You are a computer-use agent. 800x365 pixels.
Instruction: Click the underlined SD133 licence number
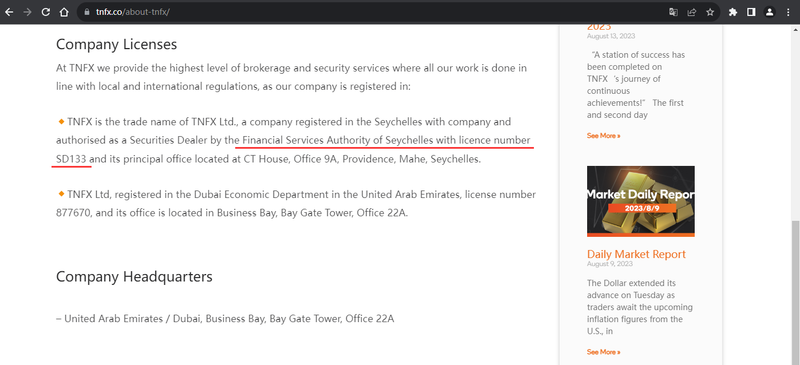tap(71, 159)
